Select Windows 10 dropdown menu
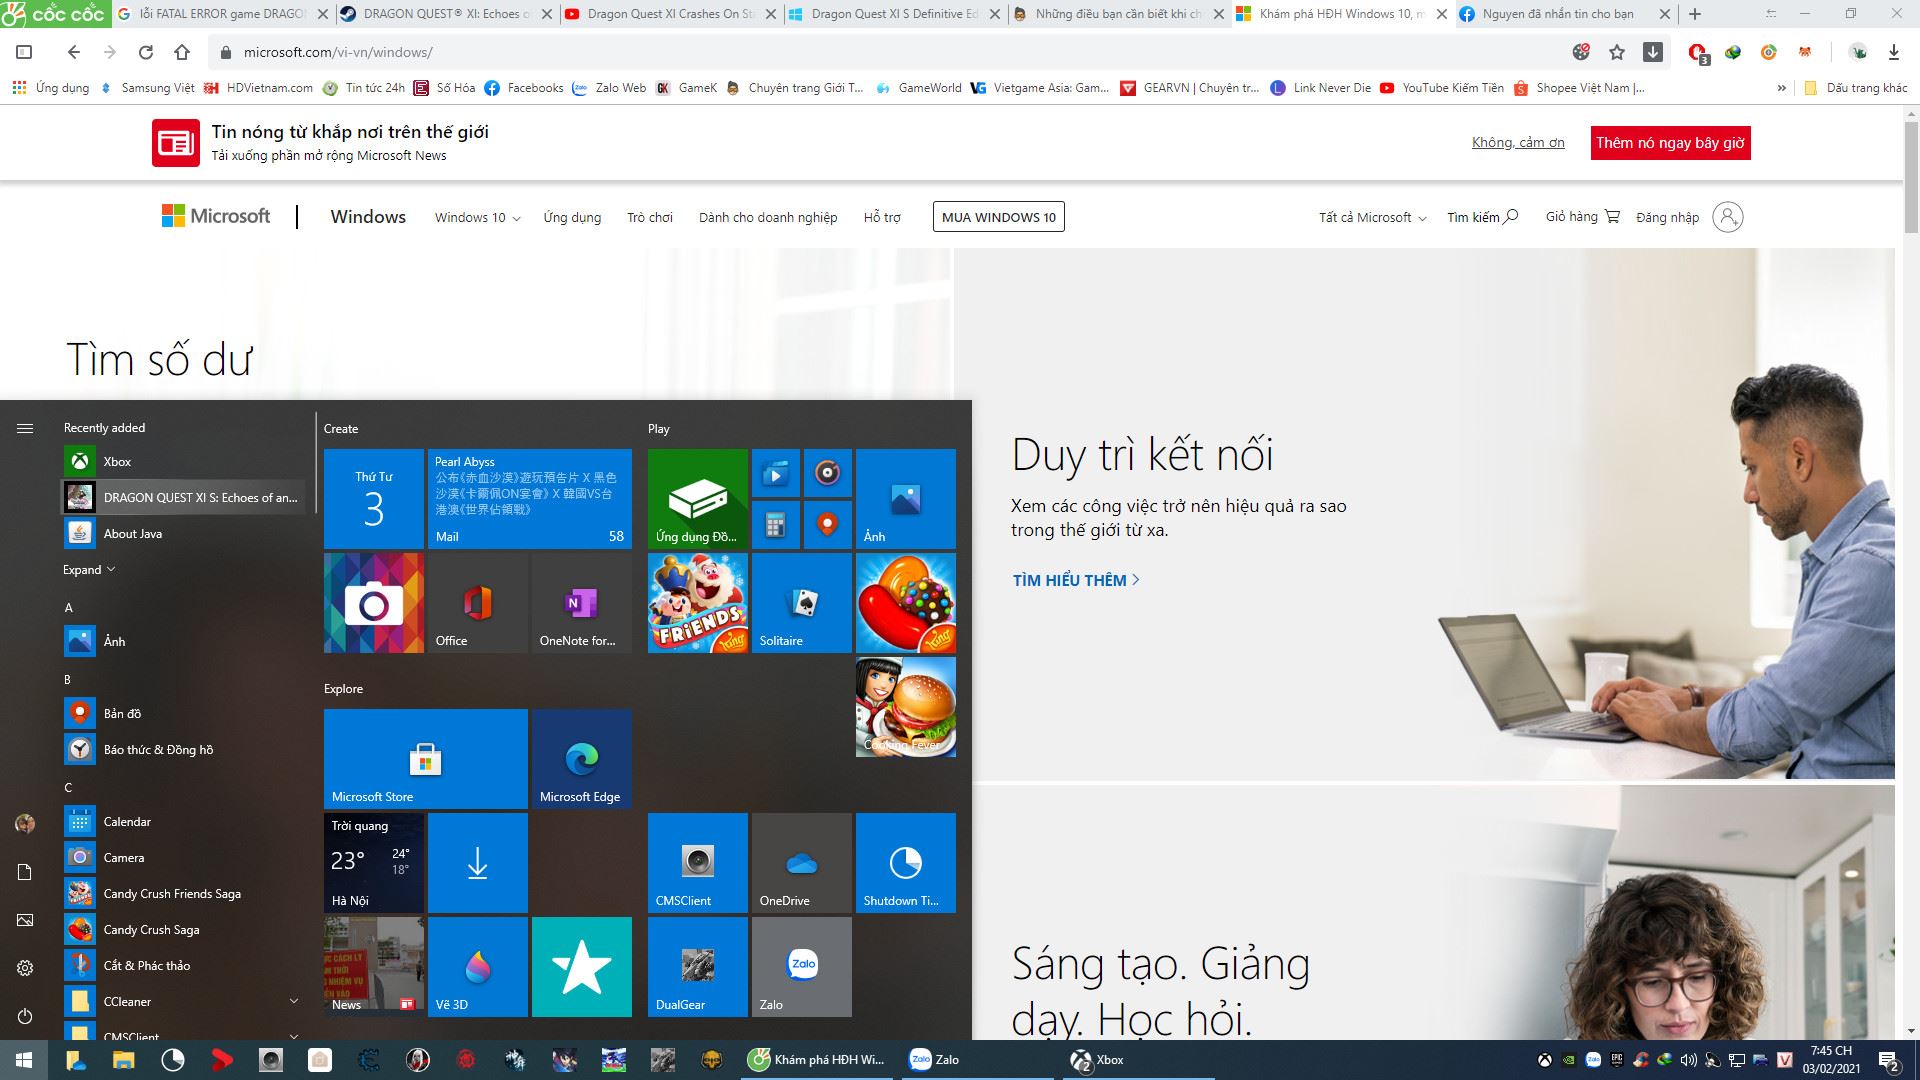Screen dimensions: 1920x1080 477,216
